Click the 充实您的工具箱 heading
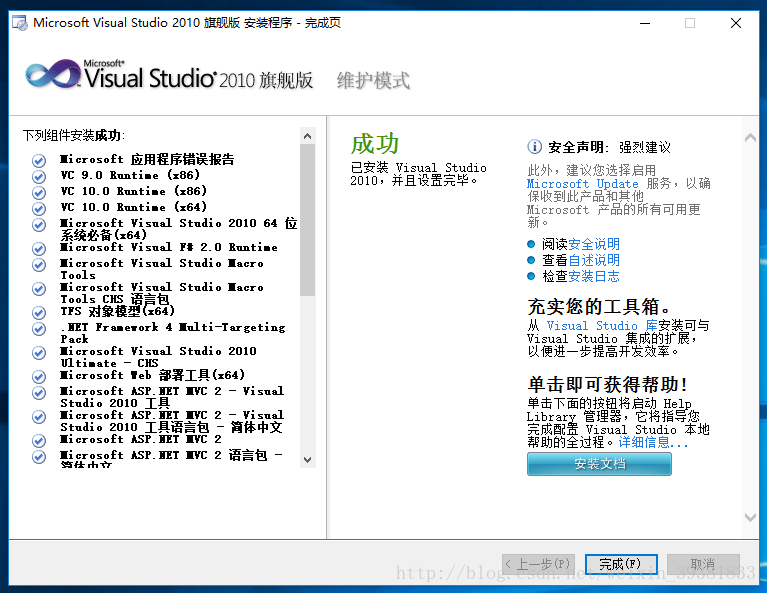Viewport: 767px width, 593px height. tap(599, 307)
